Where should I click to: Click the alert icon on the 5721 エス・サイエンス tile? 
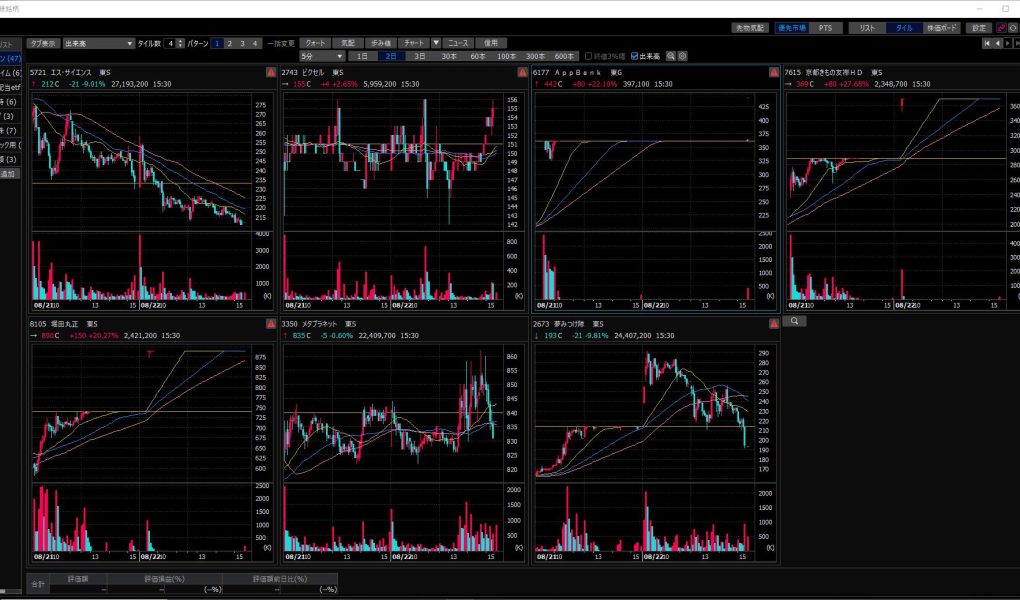tap(271, 73)
